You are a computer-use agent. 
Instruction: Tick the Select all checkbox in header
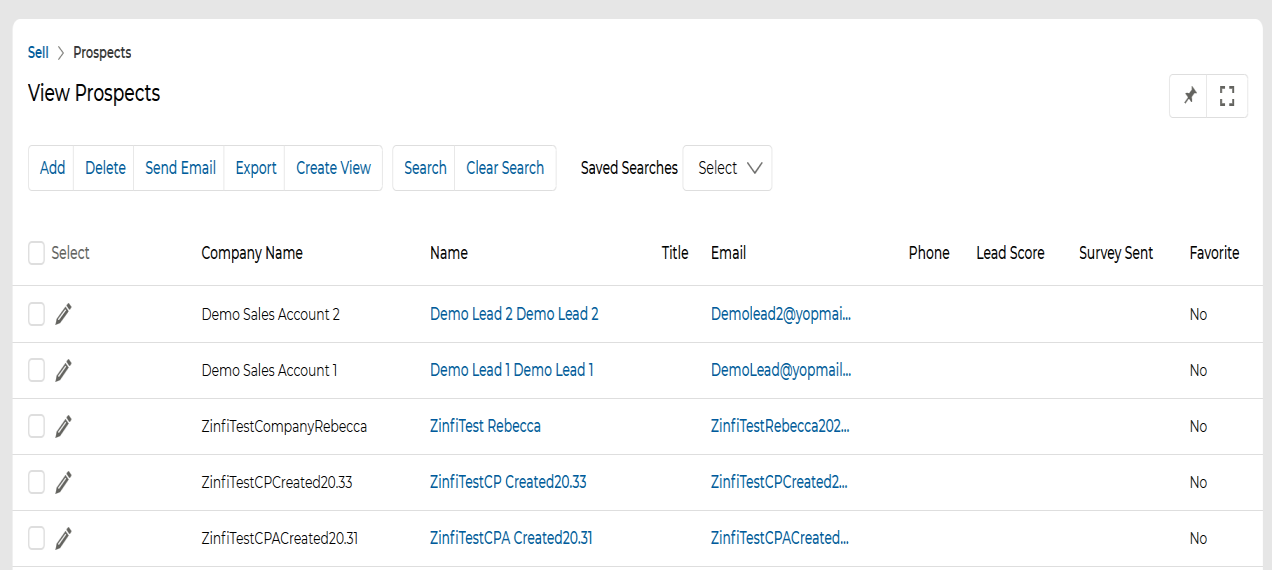[36, 253]
